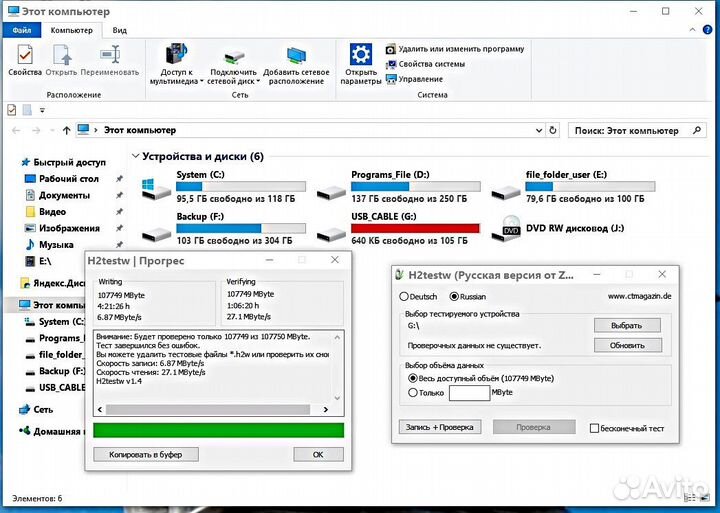Click Управление ribbon item
Viewport: 720px width, 513px height.
[x=414, y=79]
